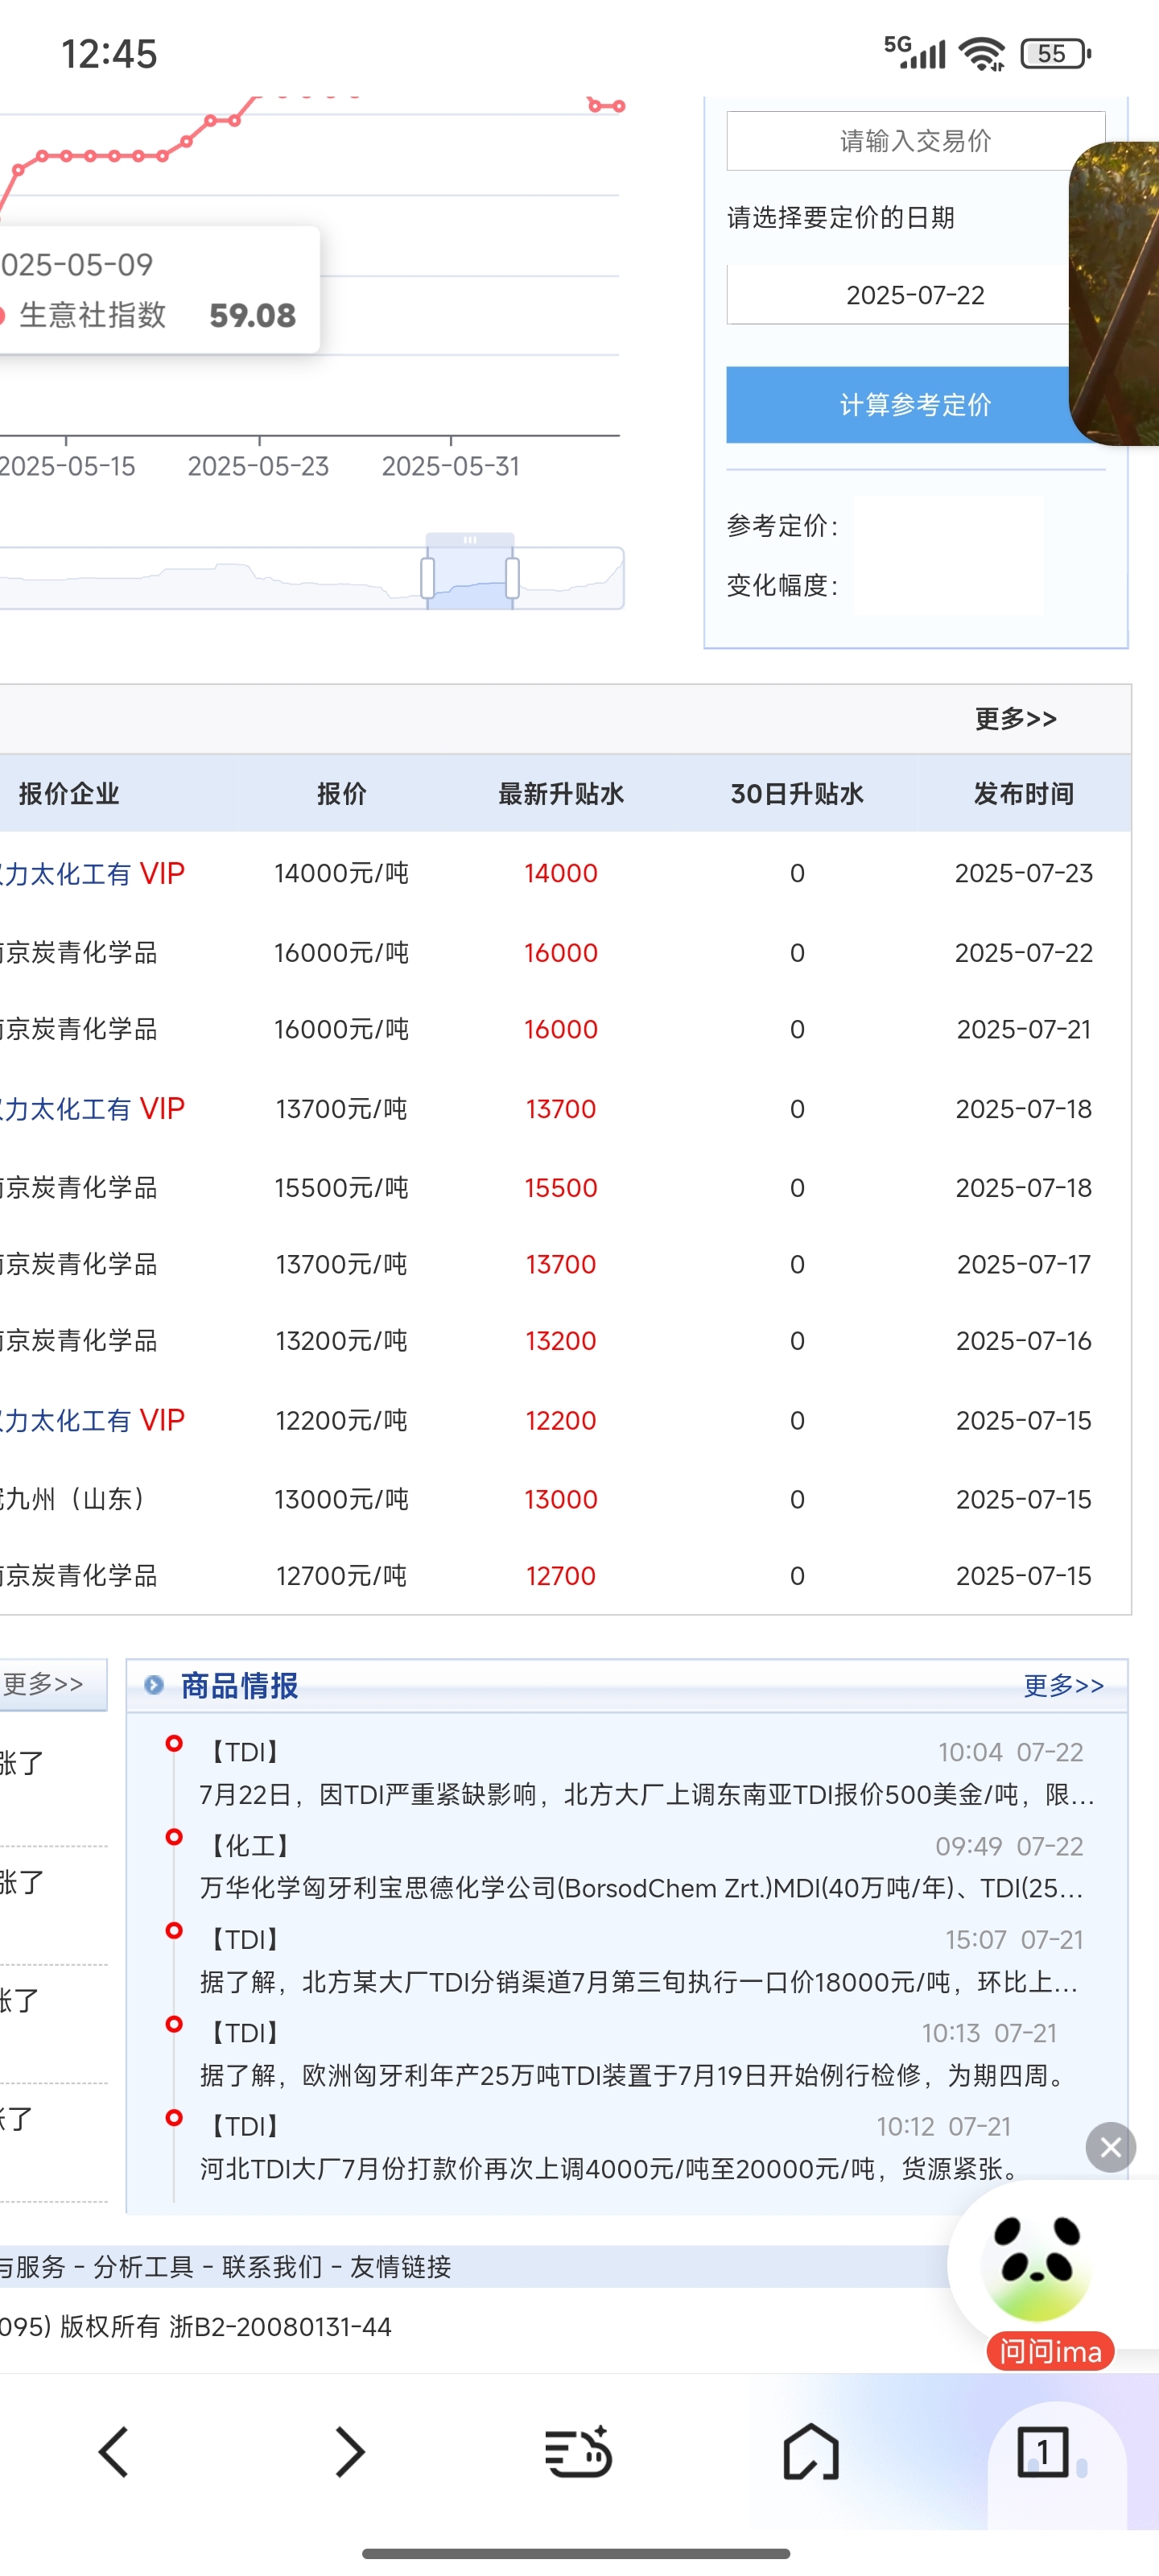1159x2576 pixels.
Task: Open 更多>> above the quote table
Action: click(1016, 719)
